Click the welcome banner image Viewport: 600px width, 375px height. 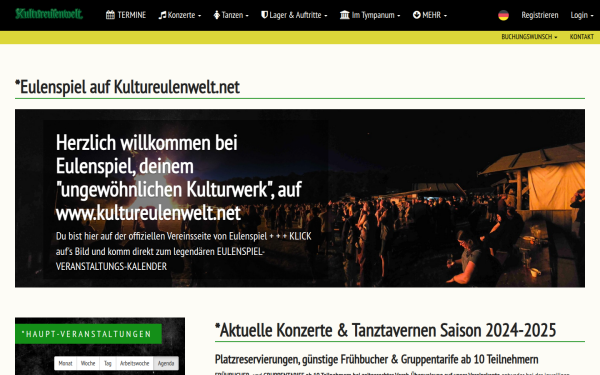tap(300, 198)
